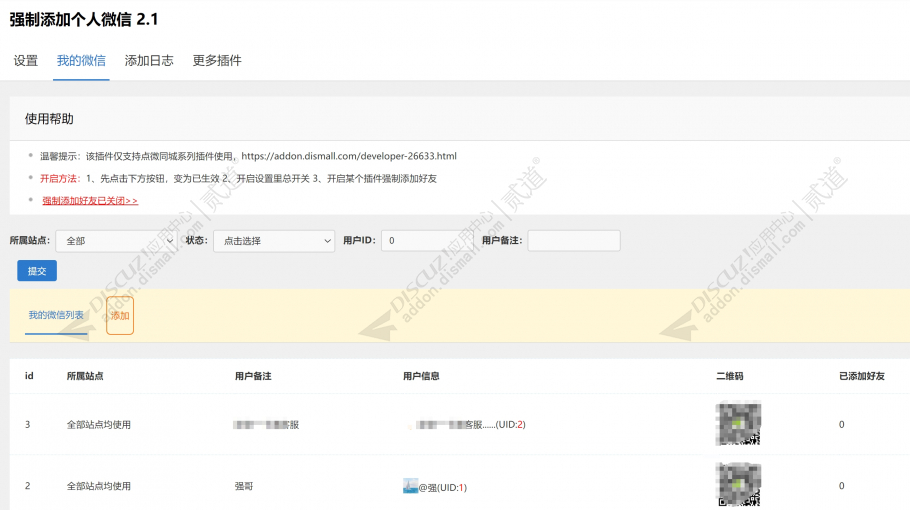Image resolution: width=910 pixels, height=510 pixels.
Task: Expand the 所属站点 dropdown
Action: (117, 241)
